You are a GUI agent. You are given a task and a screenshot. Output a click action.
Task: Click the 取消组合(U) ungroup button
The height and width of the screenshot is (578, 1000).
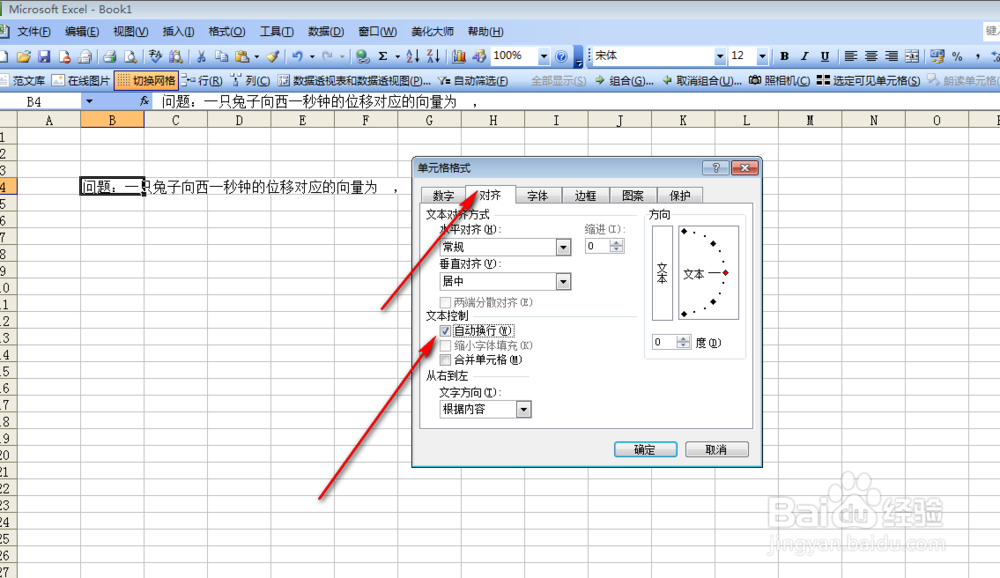pyautogui.click(x=702, y=81)
